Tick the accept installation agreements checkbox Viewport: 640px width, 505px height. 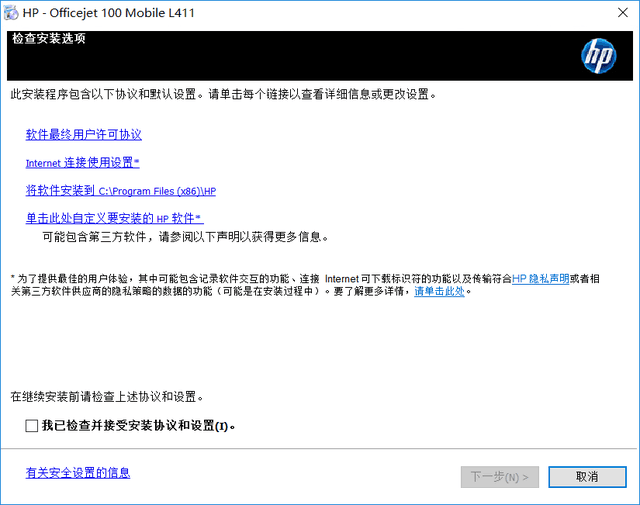tap(31, 426)
